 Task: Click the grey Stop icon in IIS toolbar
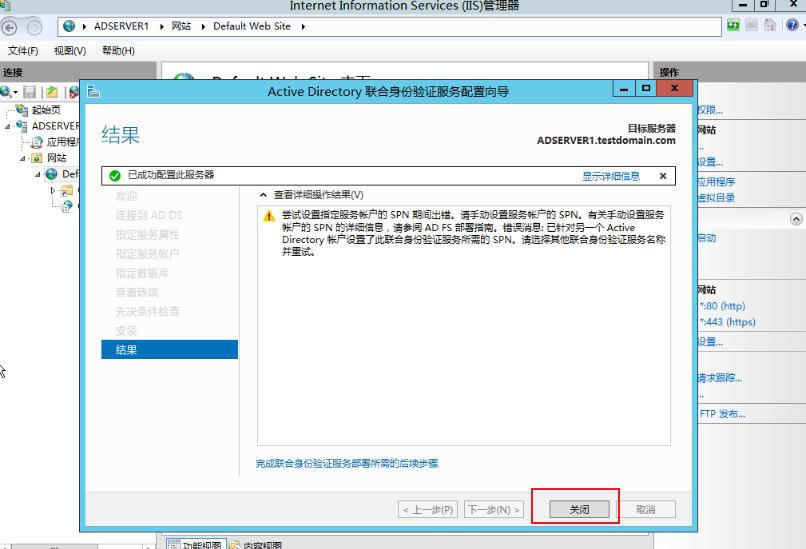[x=752, y=25]
